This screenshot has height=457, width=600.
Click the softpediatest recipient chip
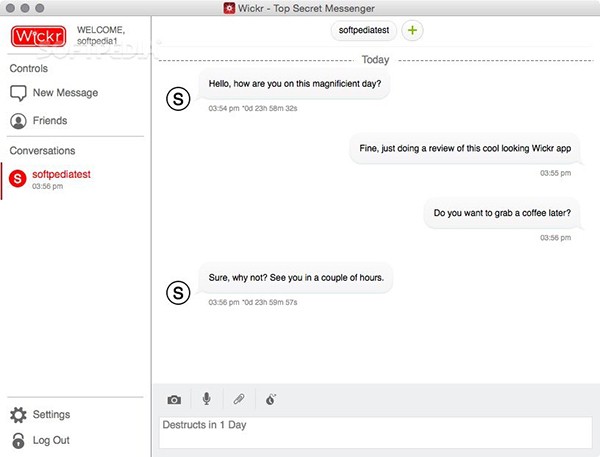point(364,30)
